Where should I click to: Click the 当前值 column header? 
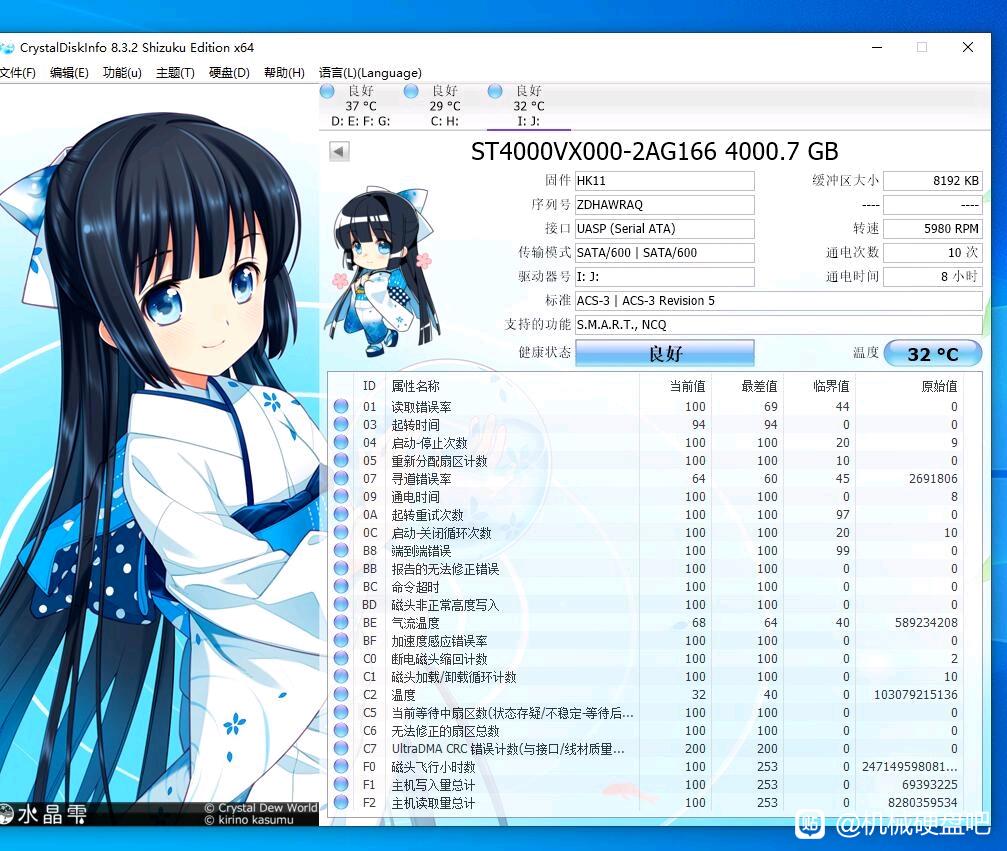tap(687, 386)
